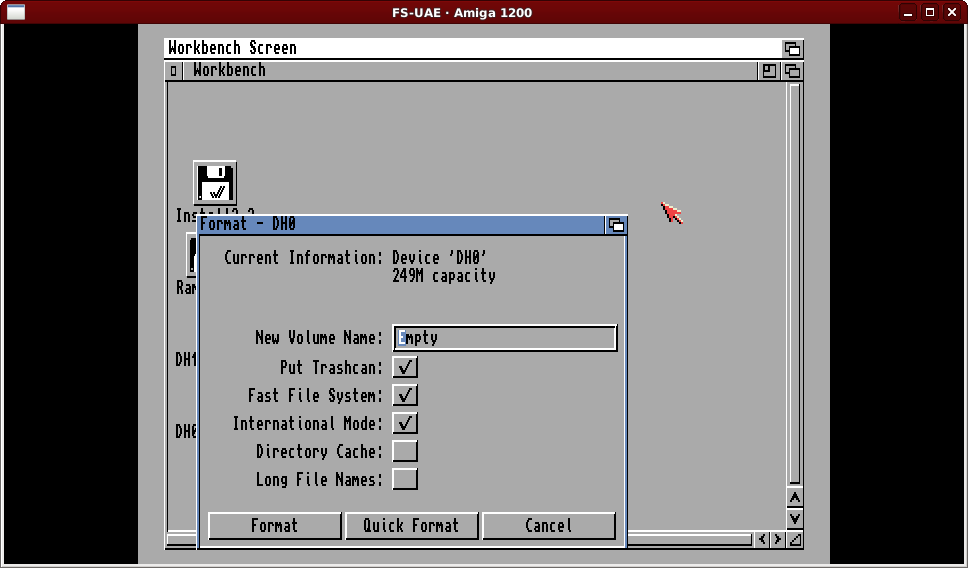Click the Format - DH0 title bar
Screen dimensions: 968x568
point(401,225)
